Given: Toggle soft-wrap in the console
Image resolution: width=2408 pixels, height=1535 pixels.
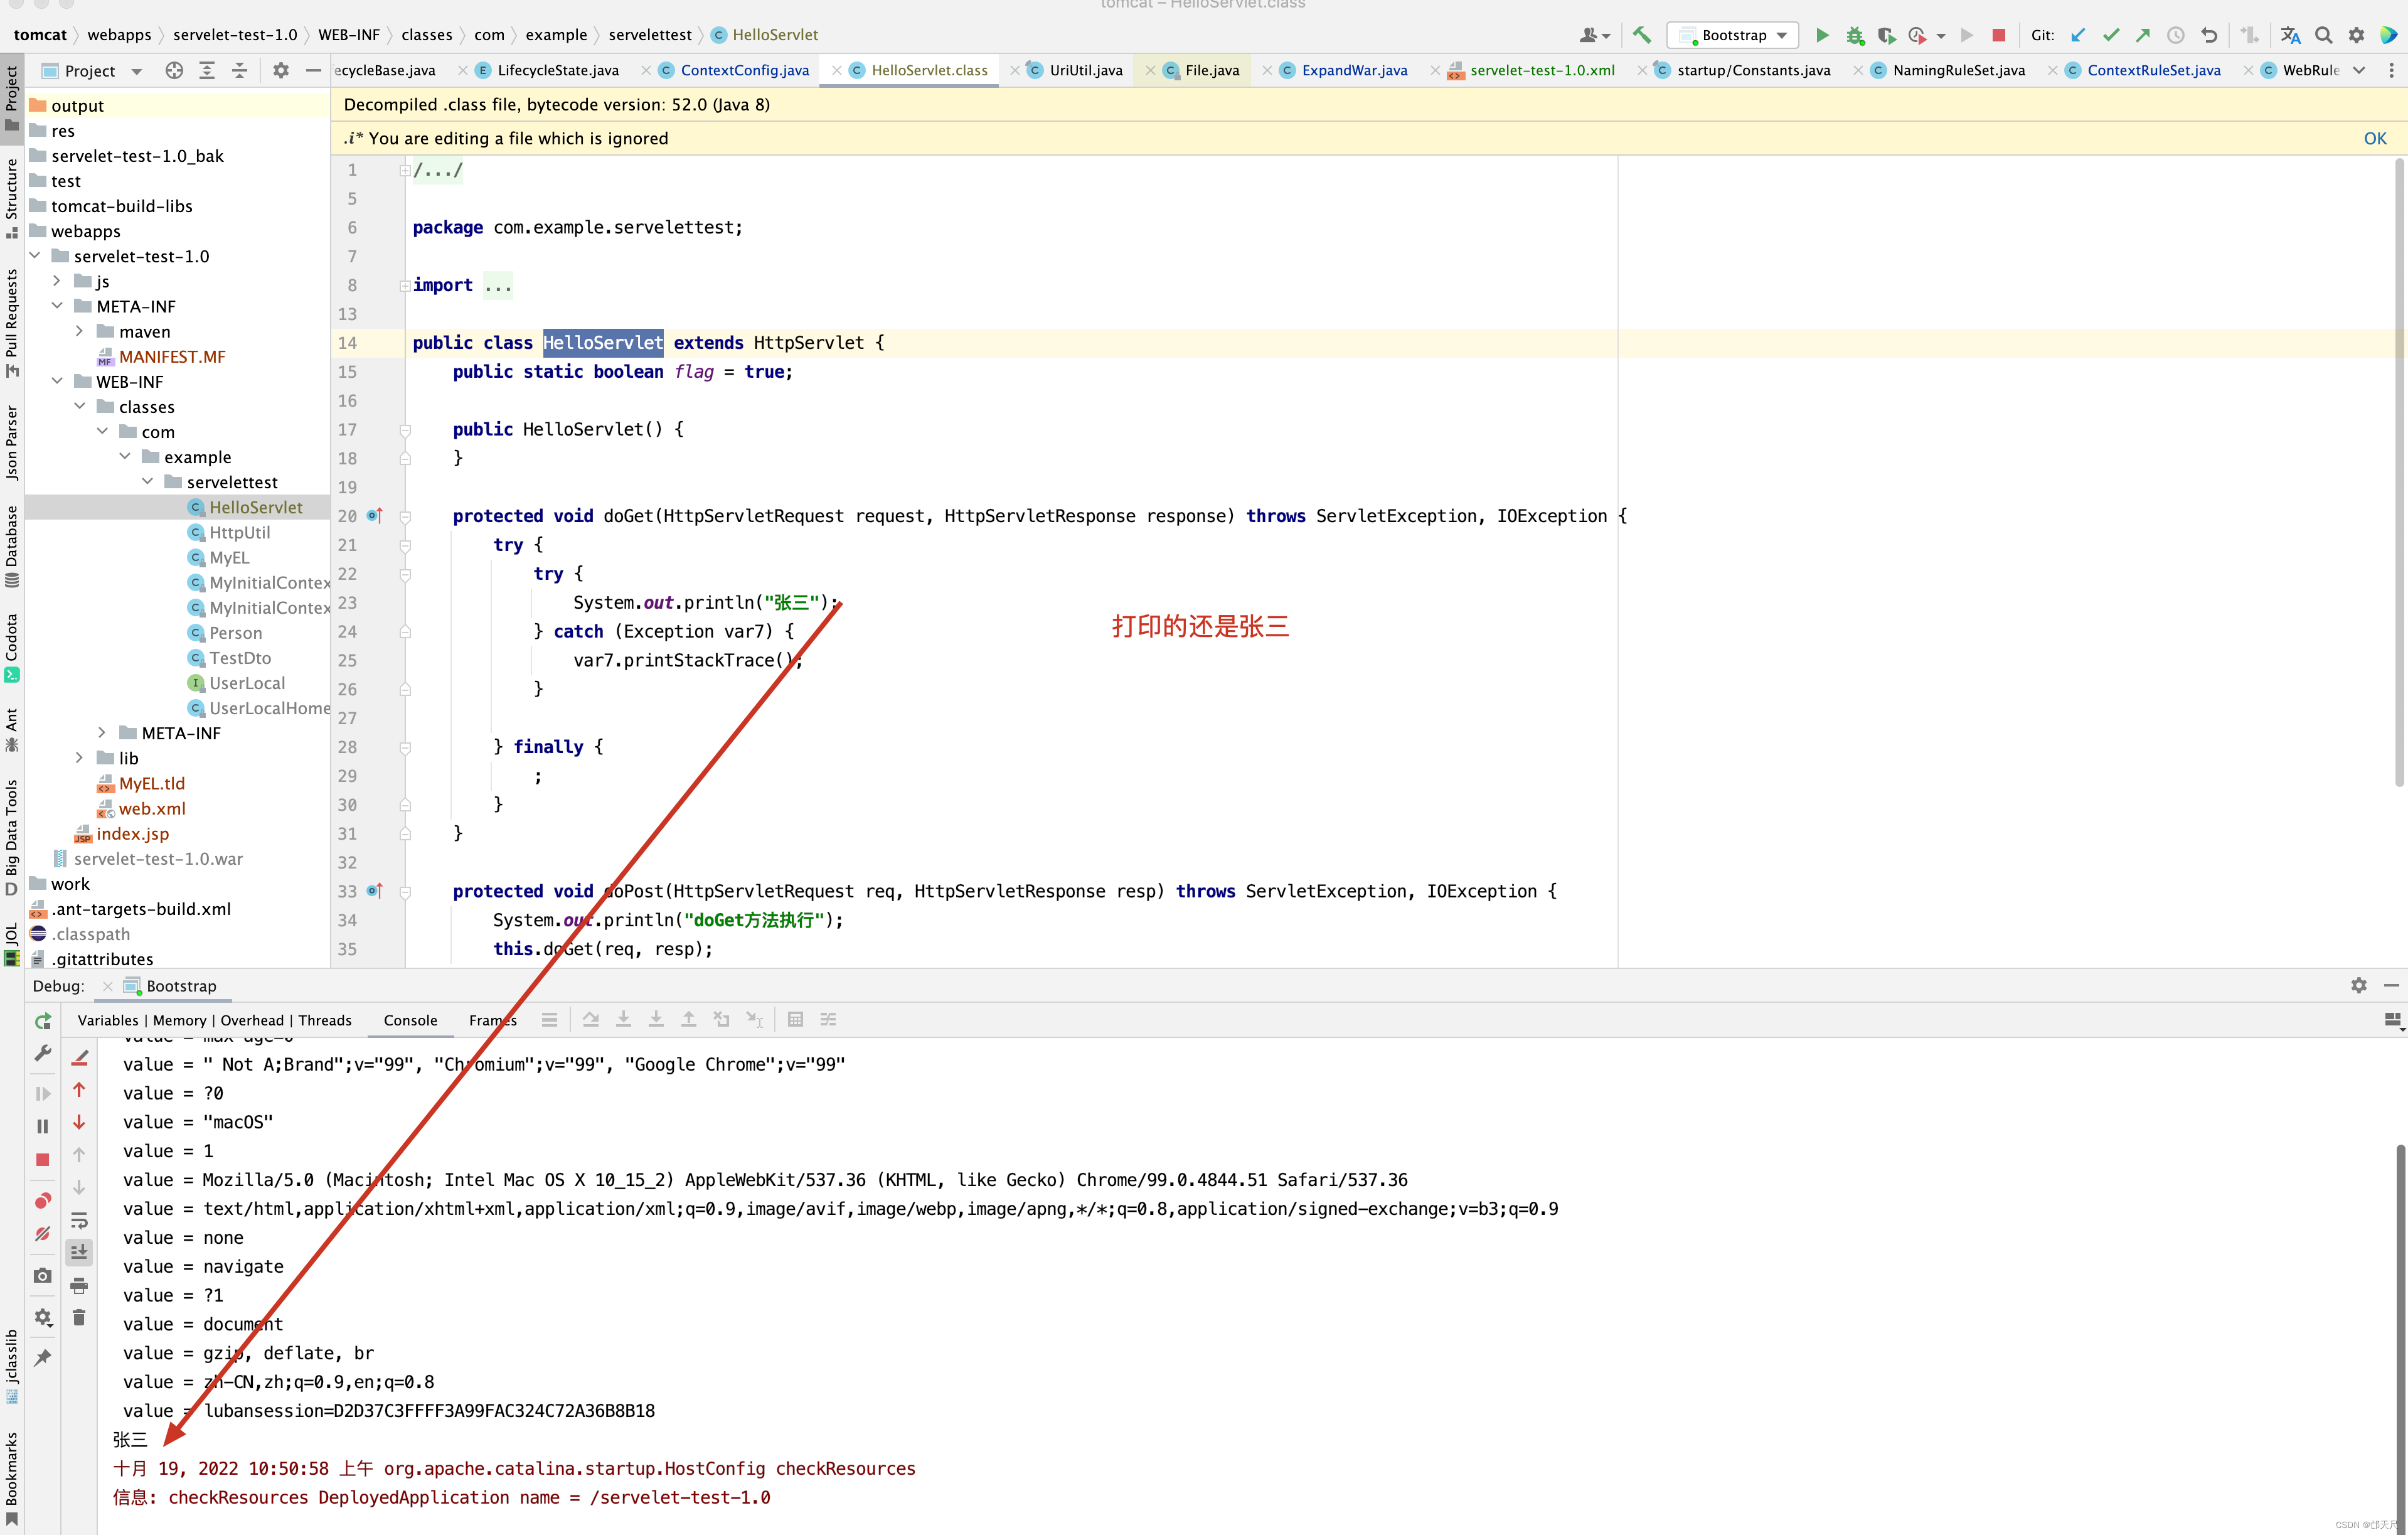Looking at the screenshot, I should click(x=79, y=1220).
